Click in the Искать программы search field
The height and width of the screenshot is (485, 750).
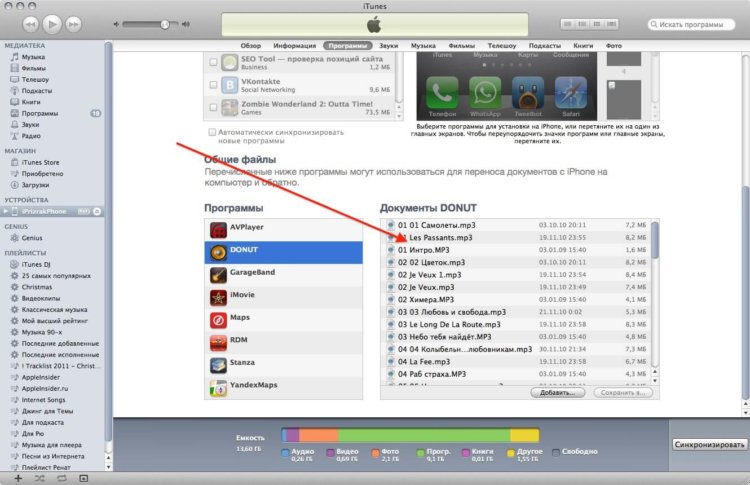691,24
